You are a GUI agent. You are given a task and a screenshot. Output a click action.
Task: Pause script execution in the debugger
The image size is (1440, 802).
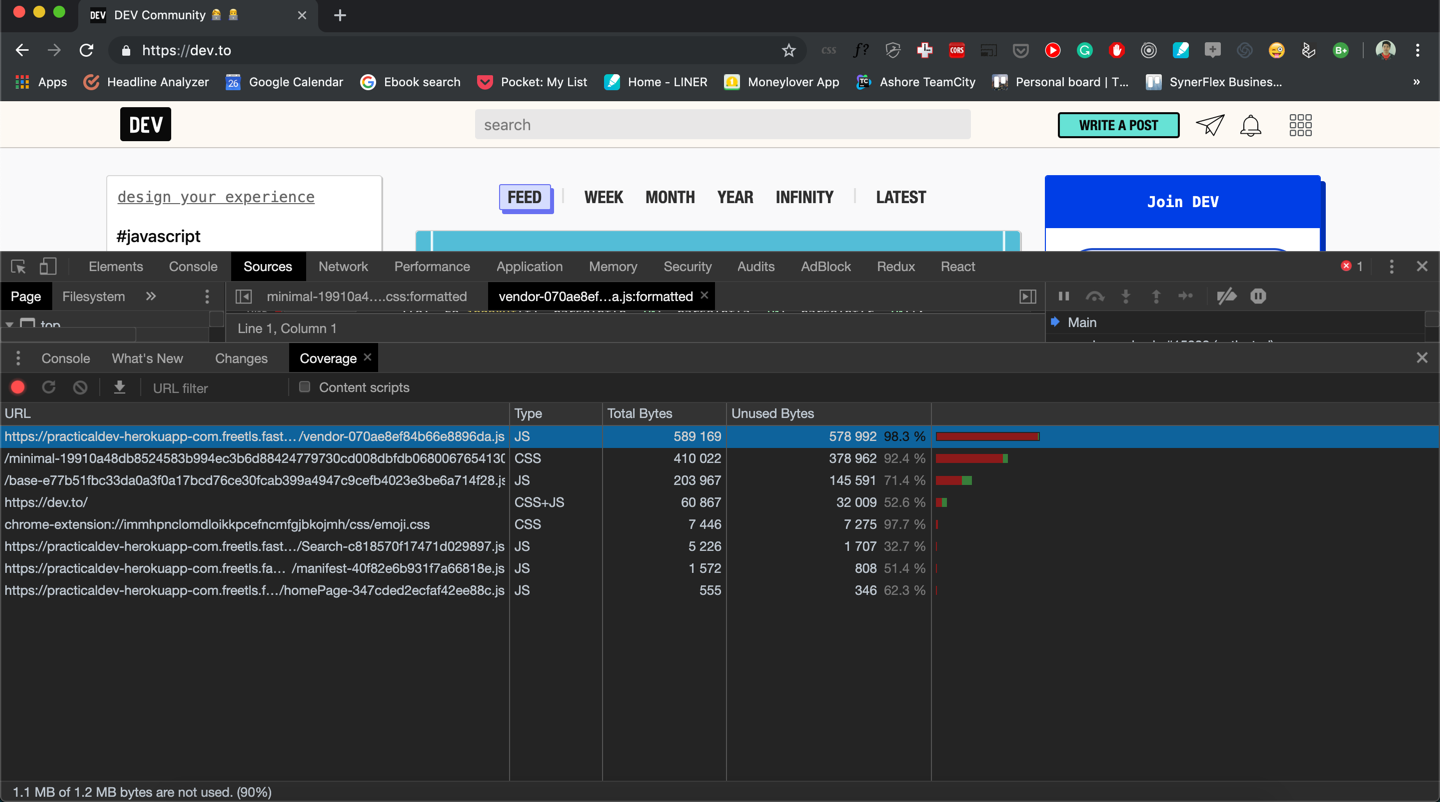tap(1063, 296)
